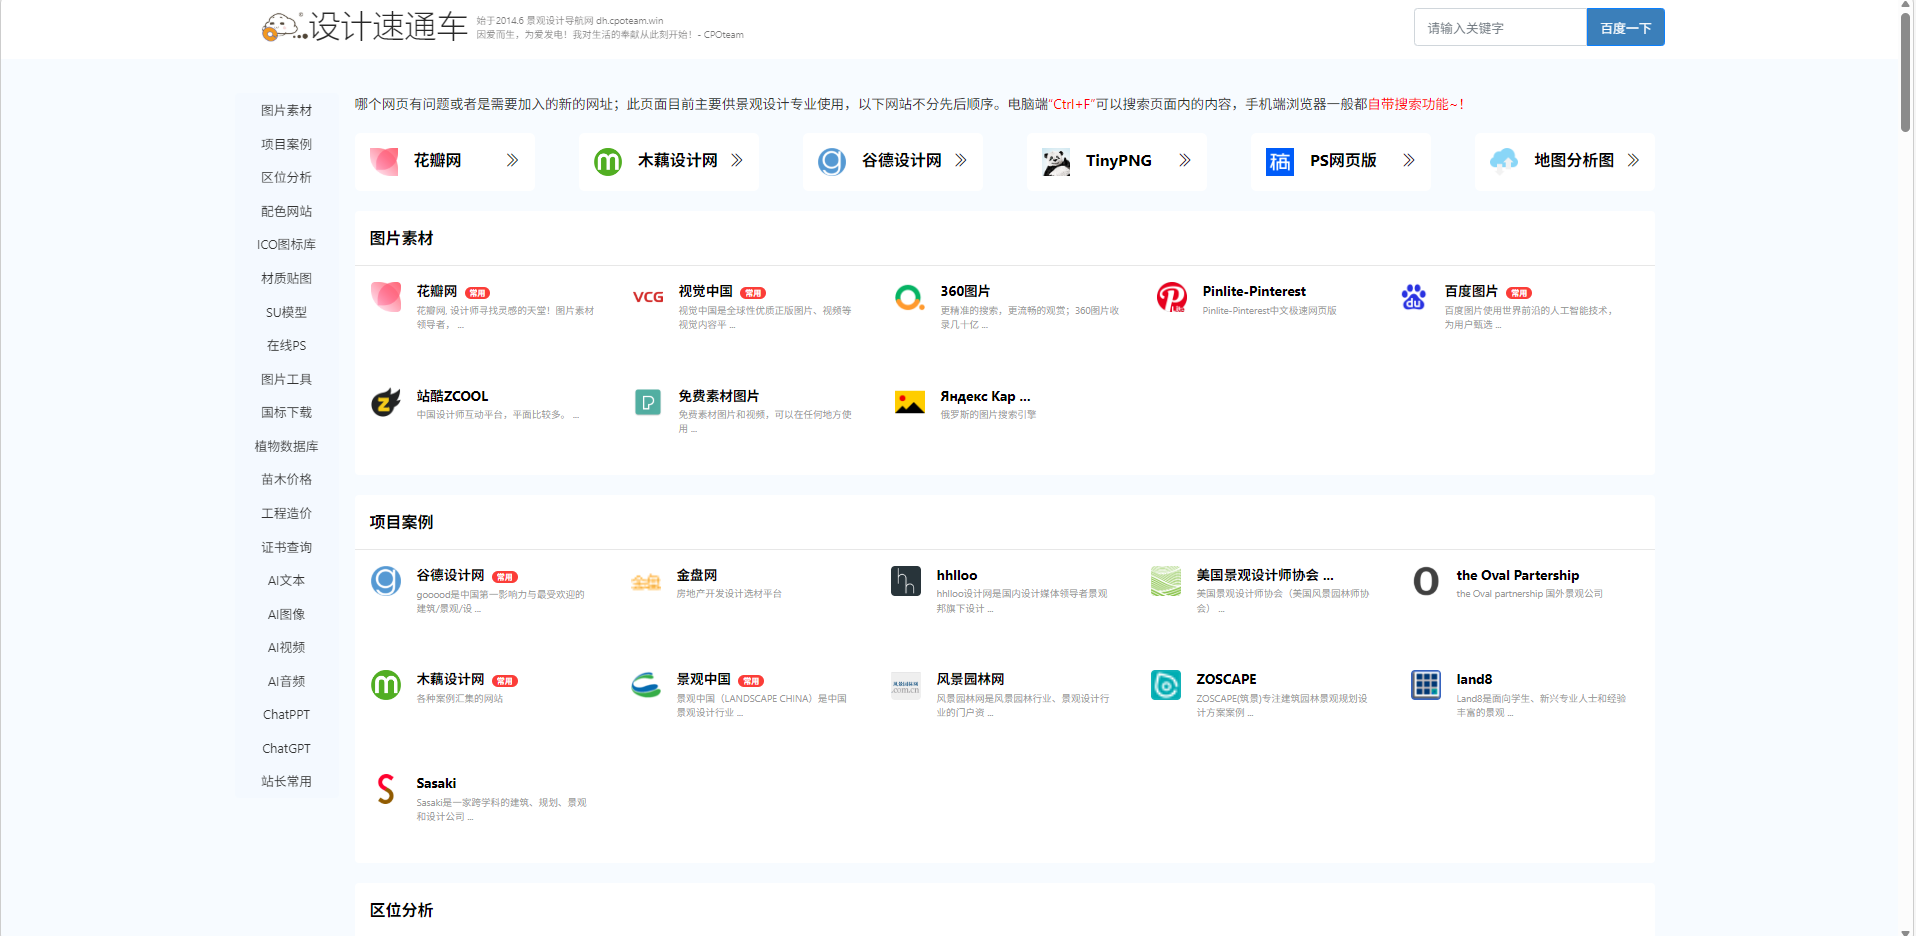Viewport: 1916px width, 936px height.
Task: Open 谷德设计网 via its blue circular icon
Action: pos(386,581)
